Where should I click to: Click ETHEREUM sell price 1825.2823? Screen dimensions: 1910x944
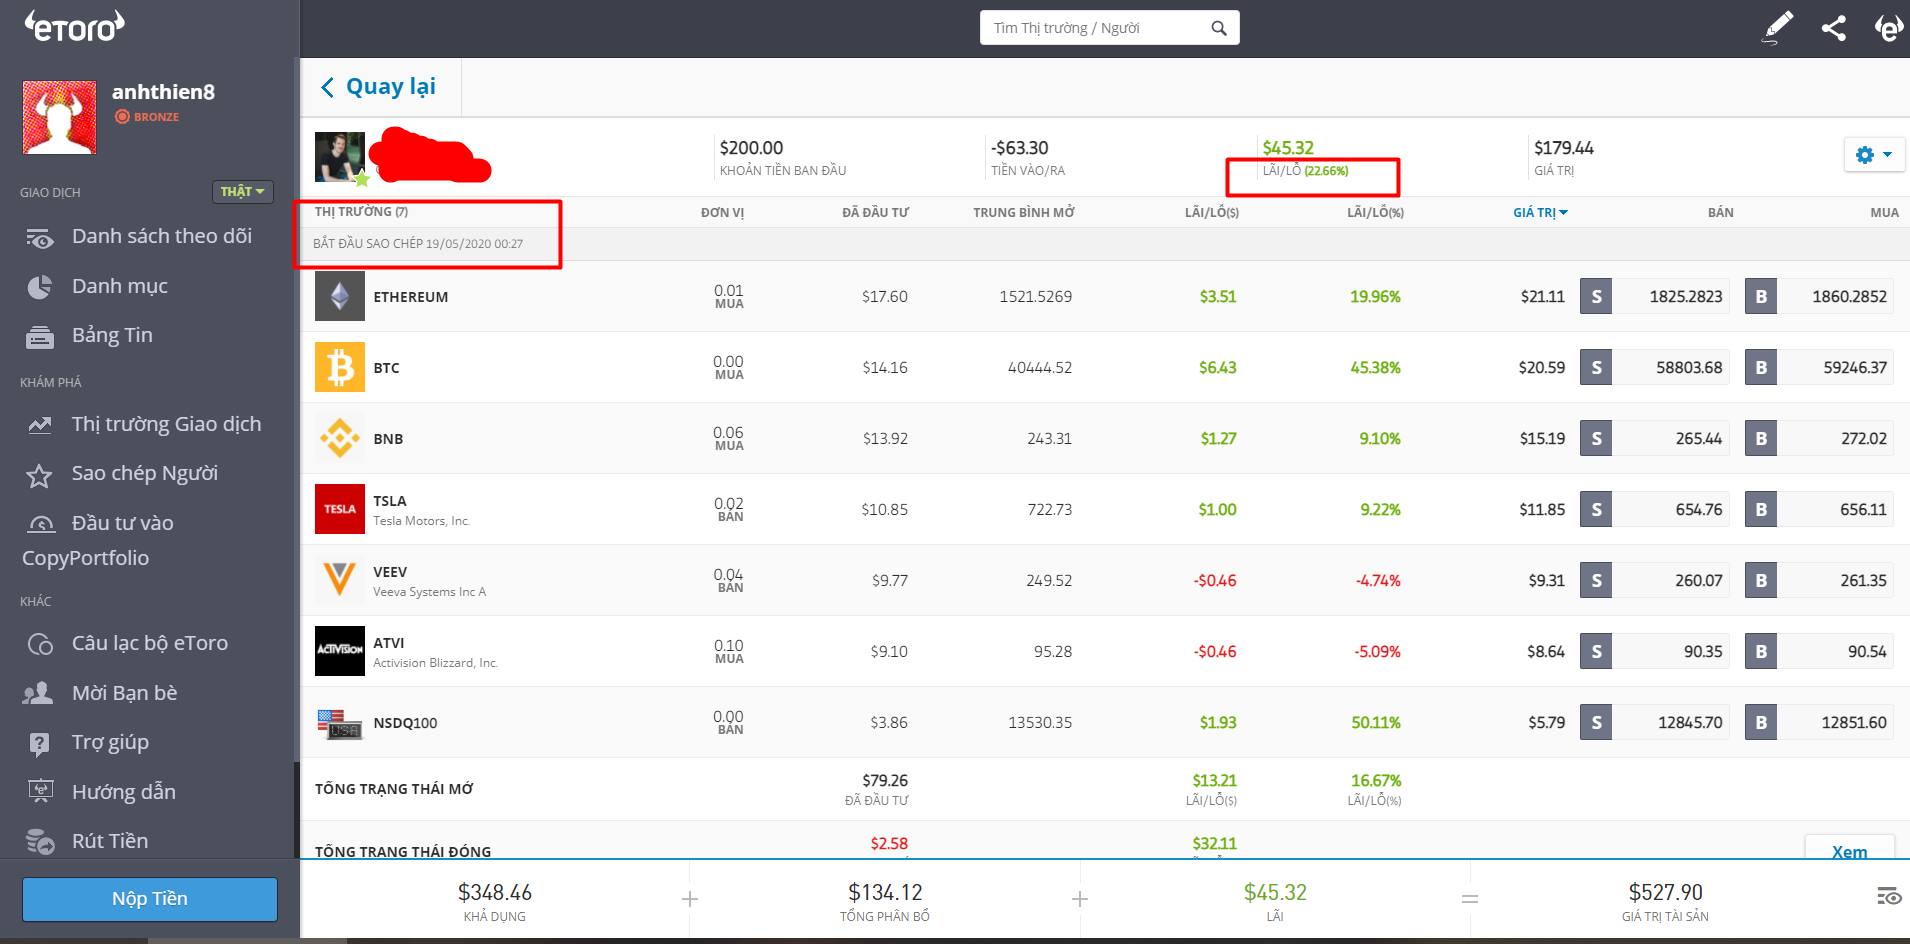pos(1670,296)
